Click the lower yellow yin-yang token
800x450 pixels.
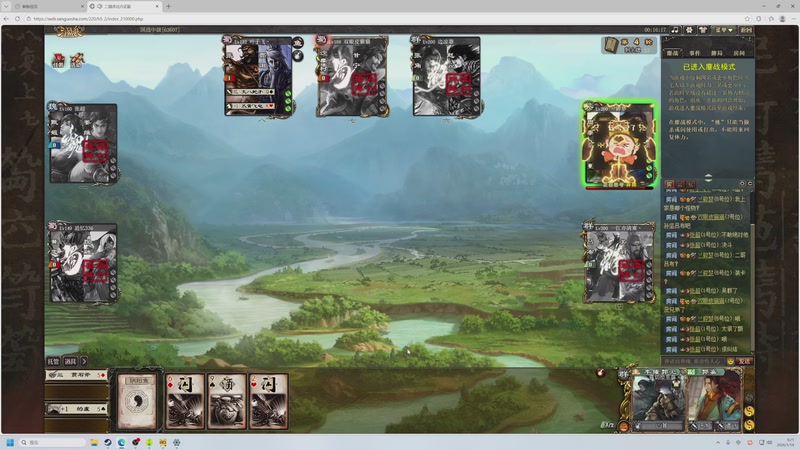coord(749,424)
